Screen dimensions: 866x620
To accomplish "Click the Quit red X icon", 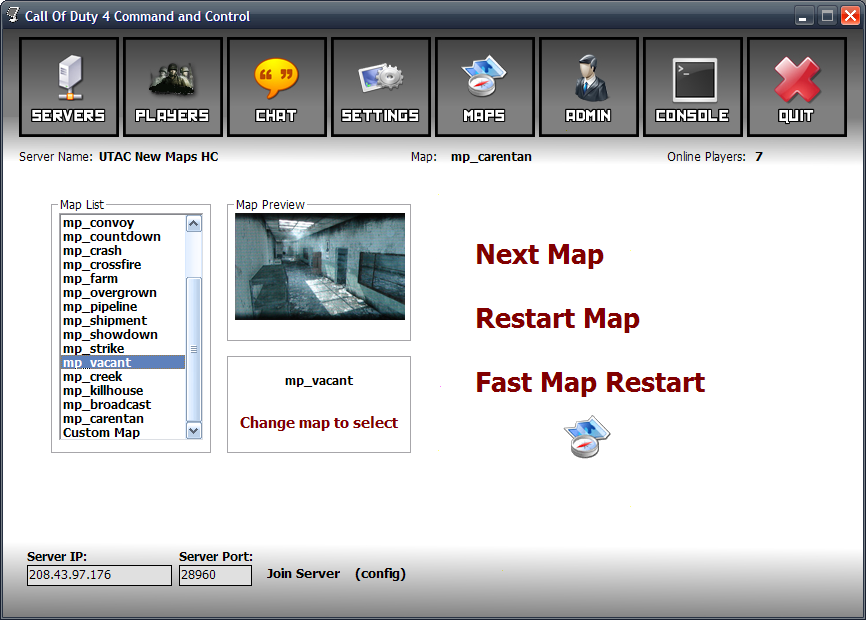I will point(797,80).
